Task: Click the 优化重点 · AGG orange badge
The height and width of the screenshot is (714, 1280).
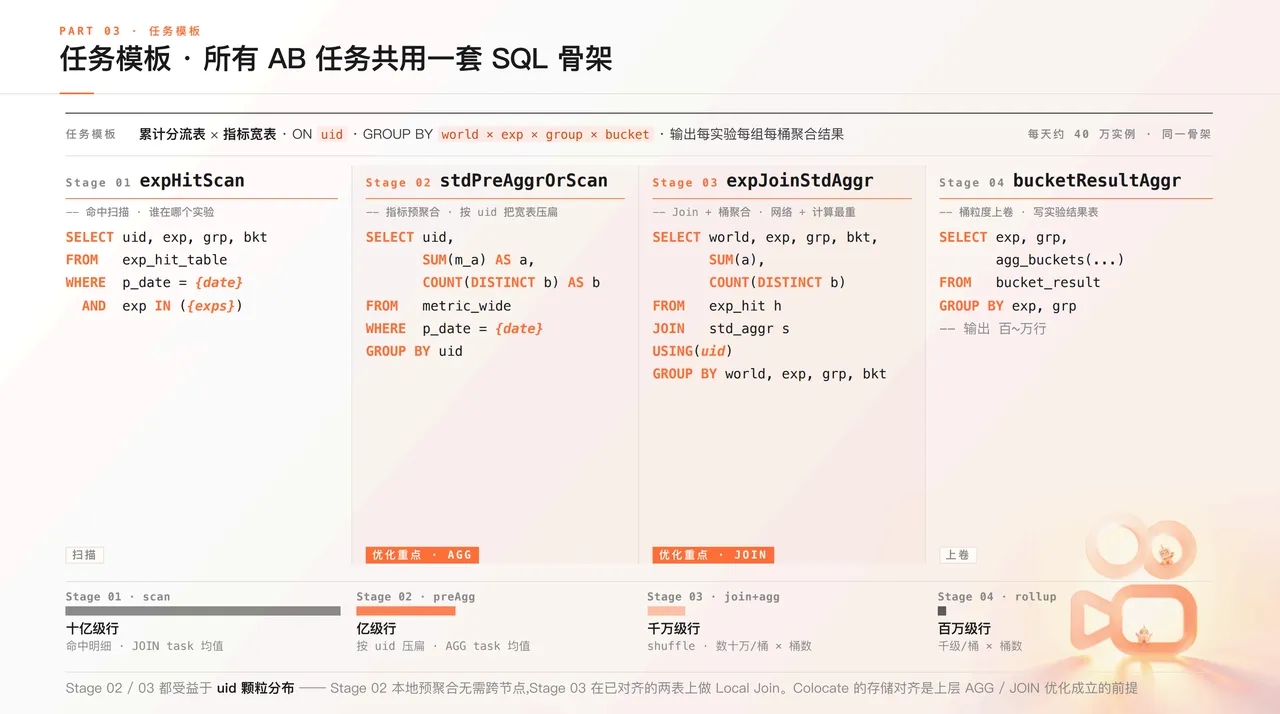Action: 422,555
